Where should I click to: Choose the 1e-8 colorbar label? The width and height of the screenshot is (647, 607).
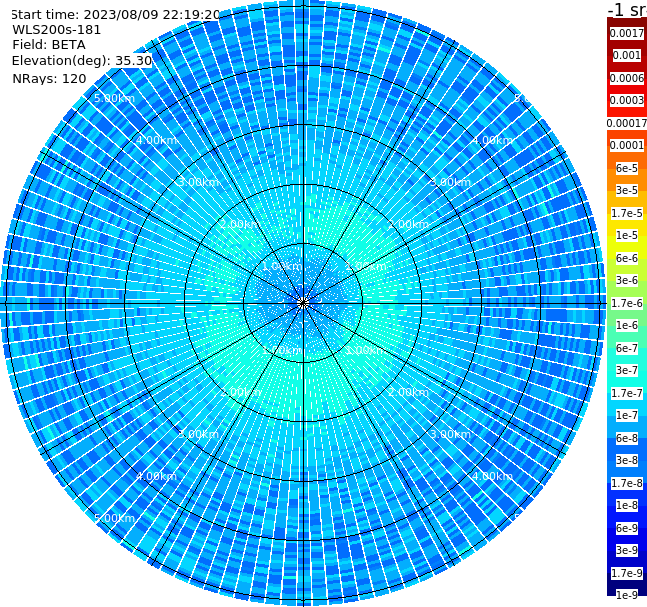point(627,505)
